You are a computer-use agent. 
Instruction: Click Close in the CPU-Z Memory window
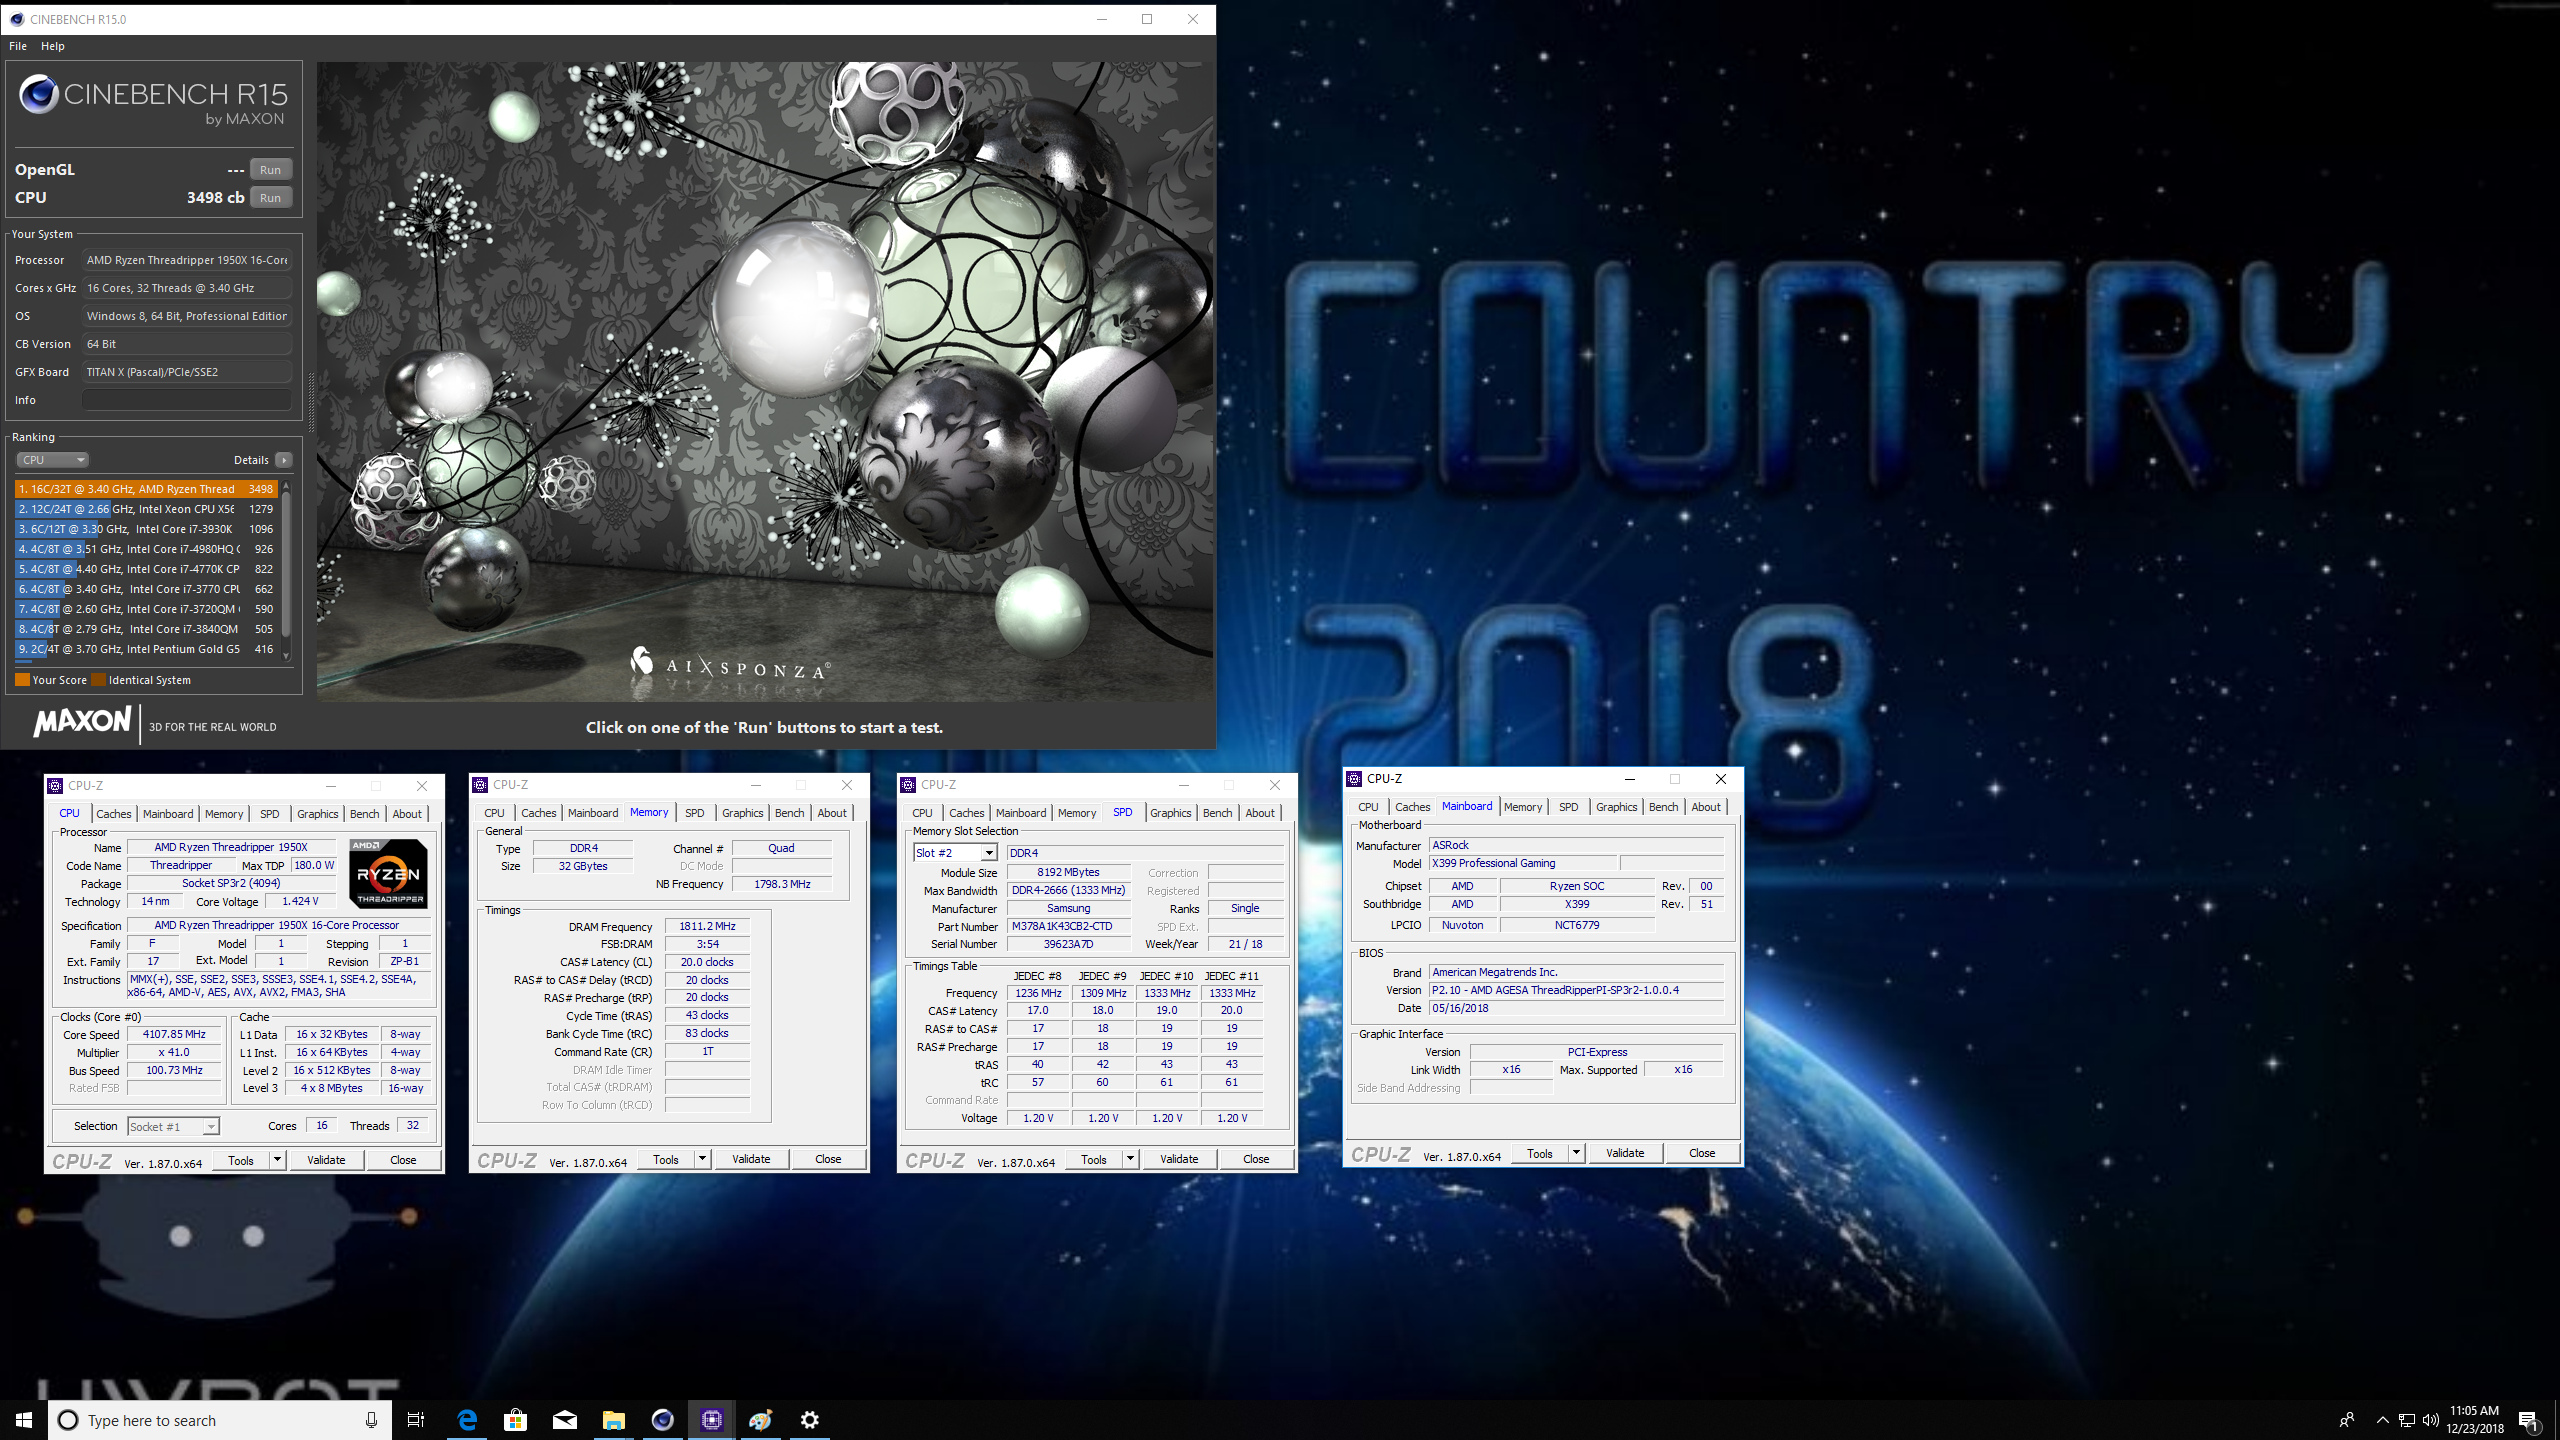tap(828, 1159)
